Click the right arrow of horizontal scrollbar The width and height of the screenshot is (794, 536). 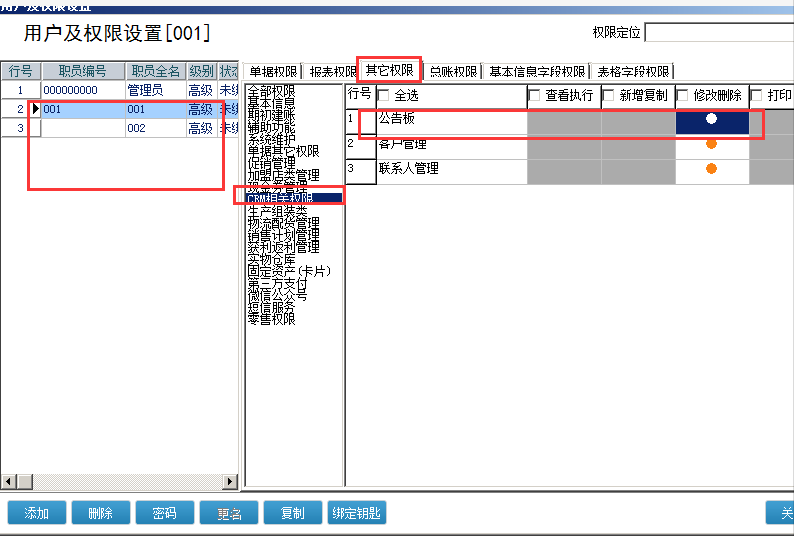(x=229, y=481)
